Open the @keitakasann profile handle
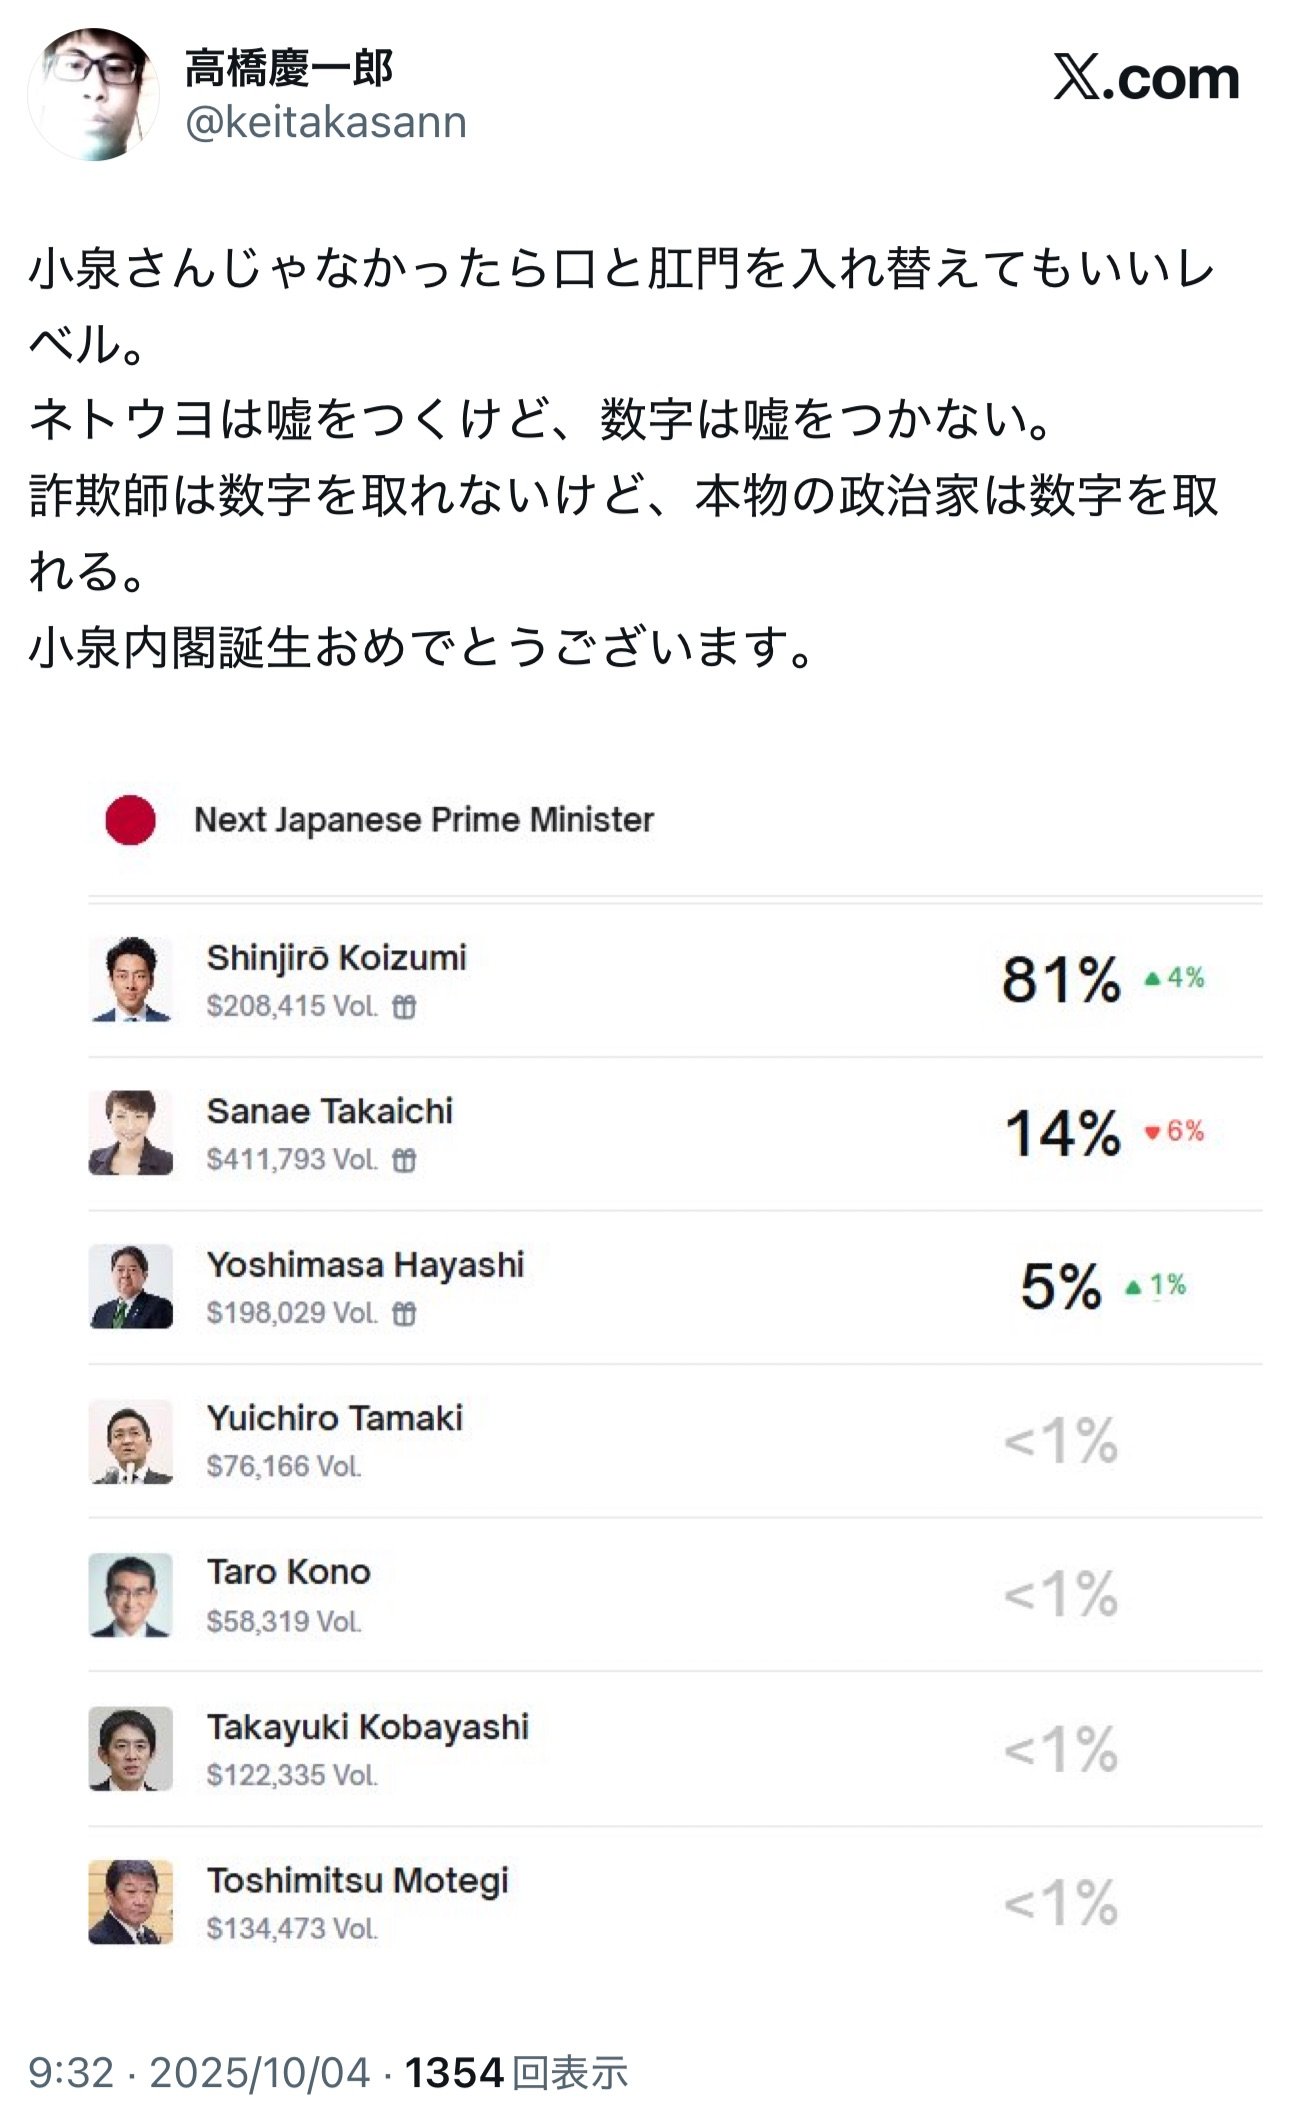Screen dimensions: 1290x2105 [x=326, y=123]
